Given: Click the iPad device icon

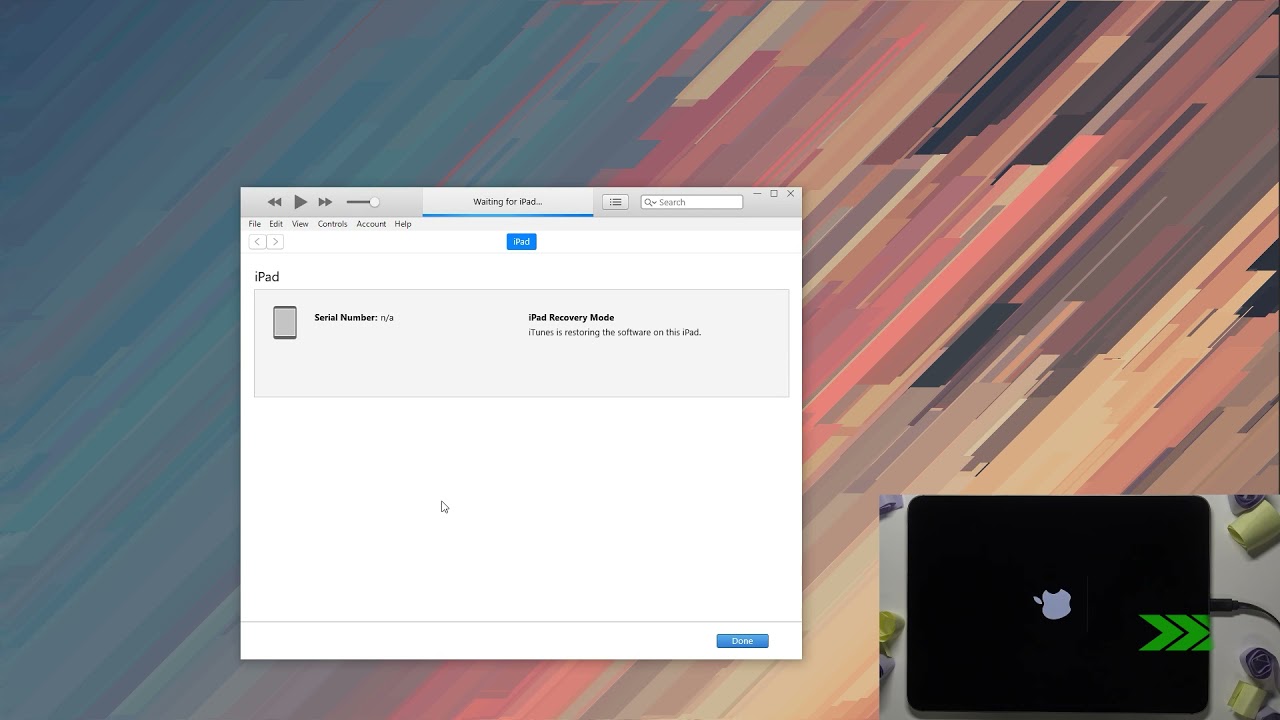Looking at the screenshot, I should pyautogui.click(x=285, y=322).
